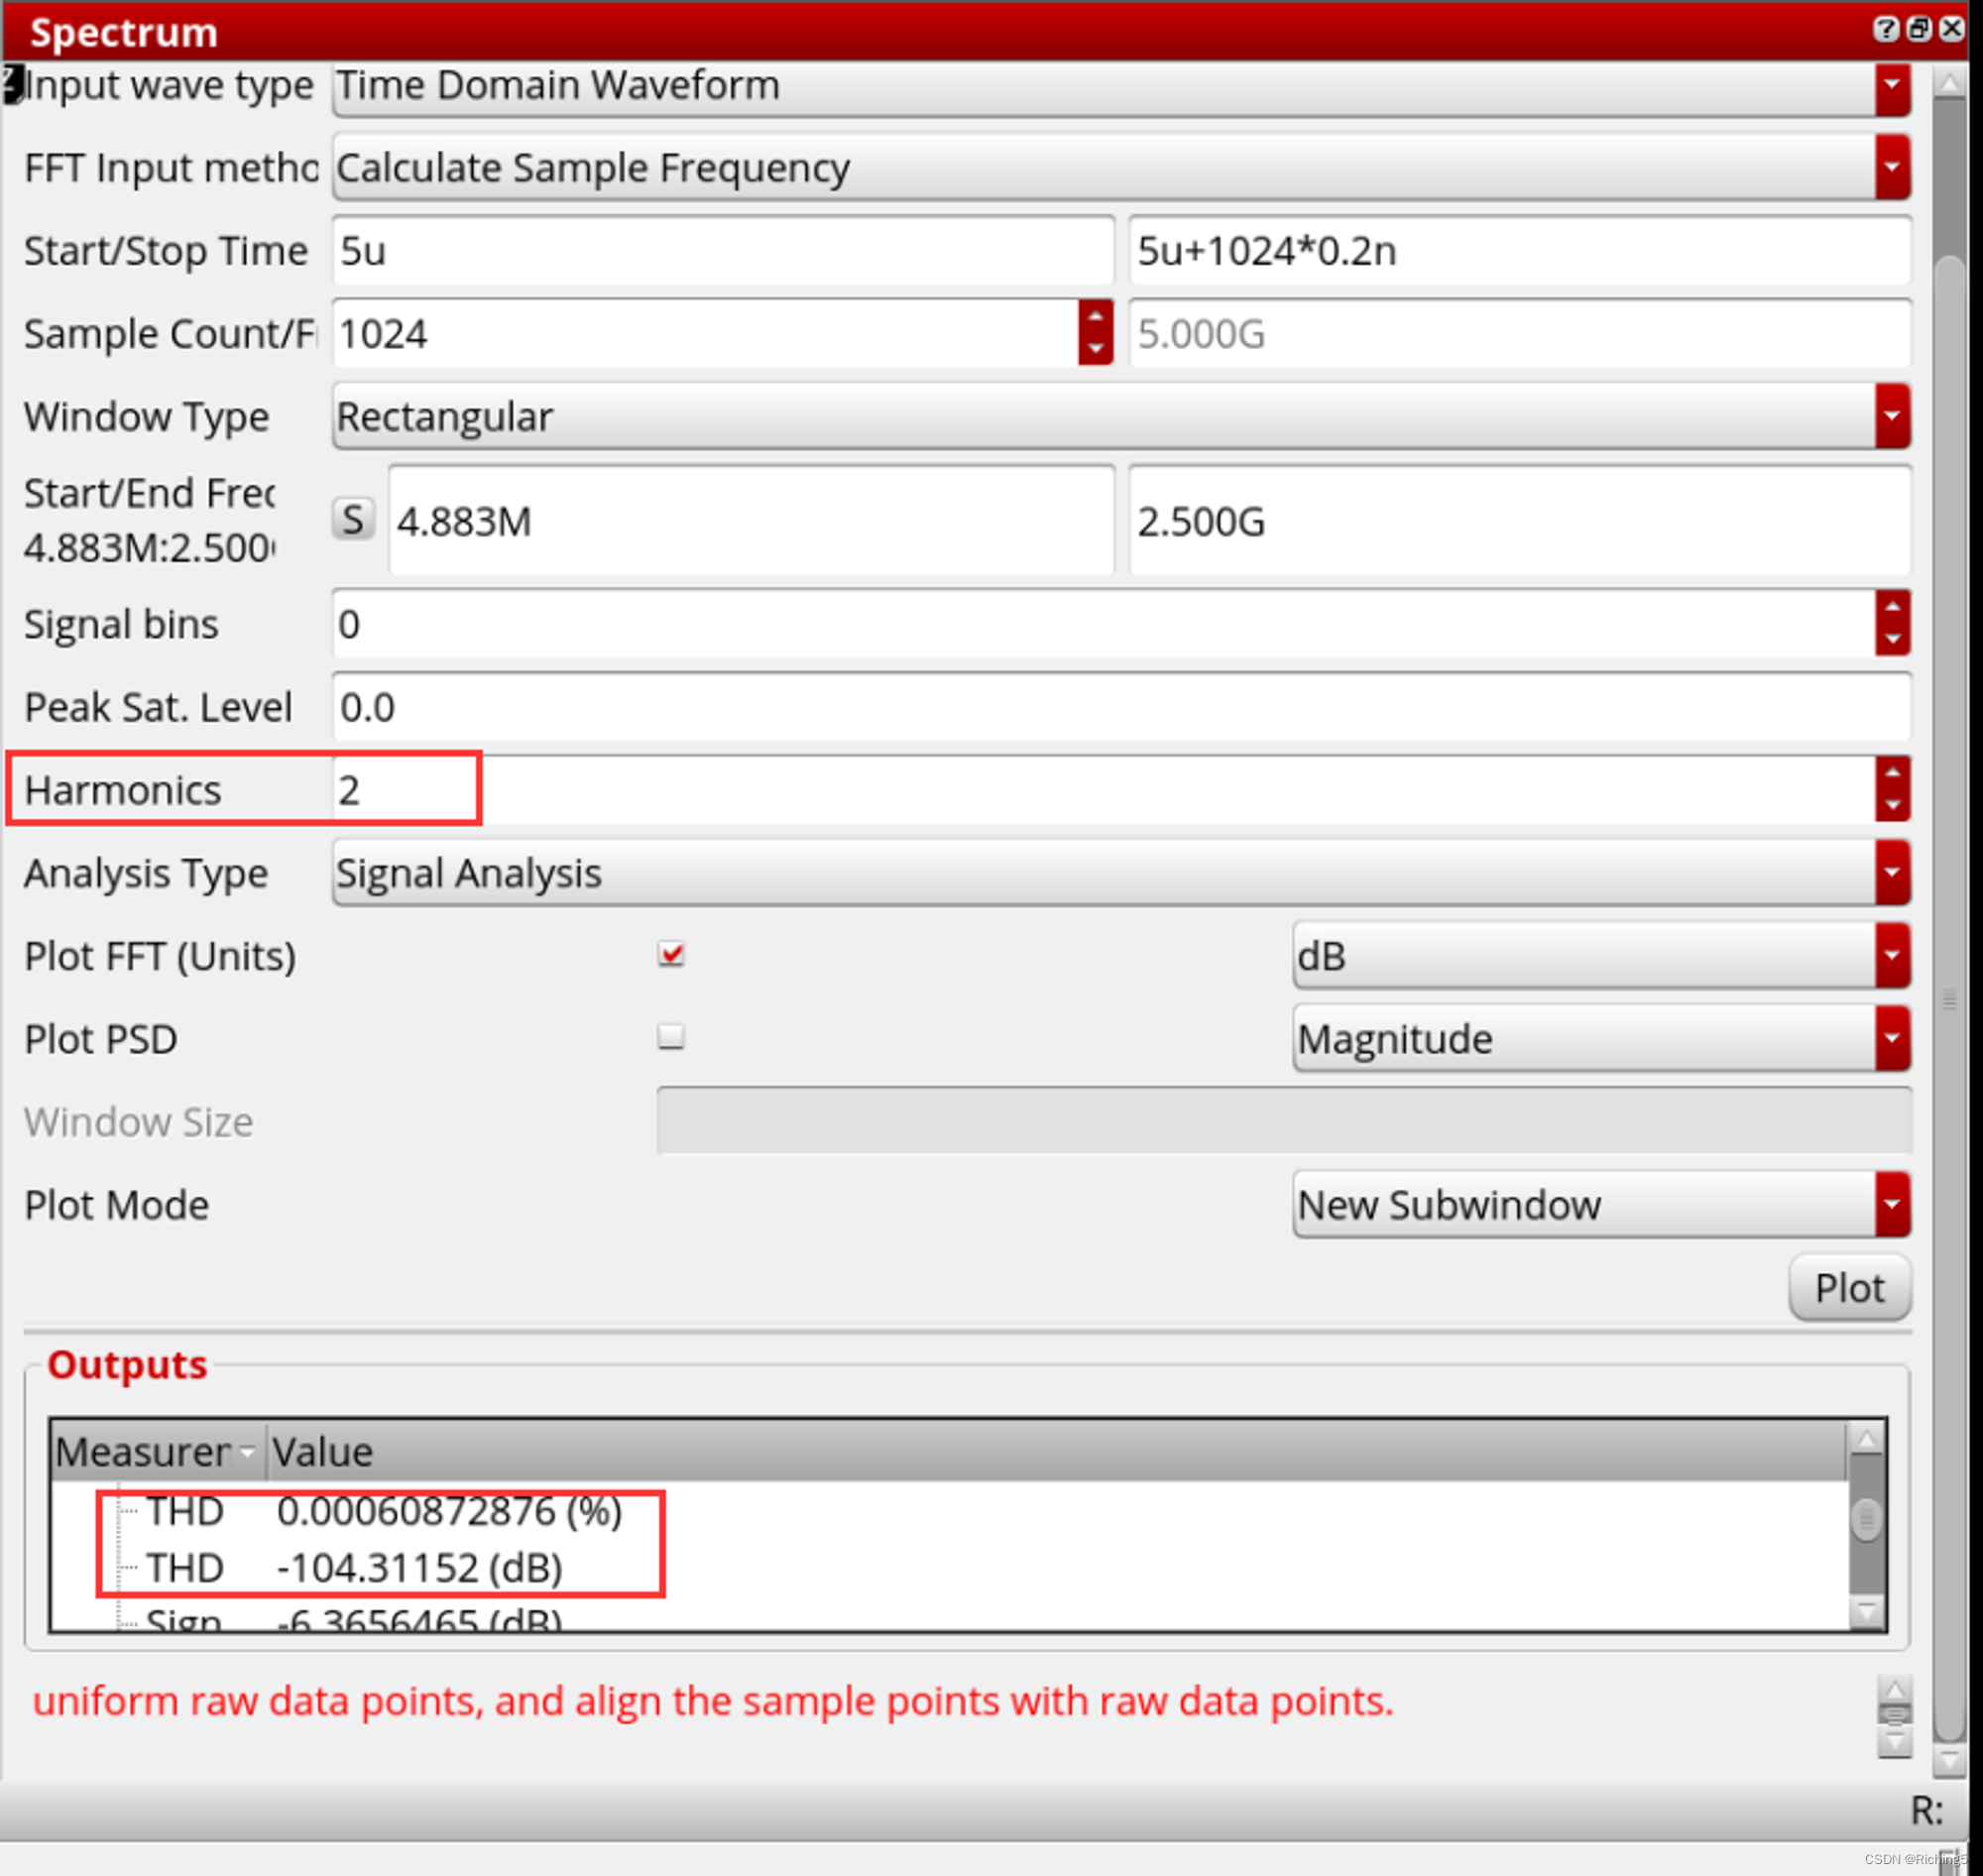Click main panel scrollbar down arrow
The image size is (1983, 1876).
click(1950, 1762)
